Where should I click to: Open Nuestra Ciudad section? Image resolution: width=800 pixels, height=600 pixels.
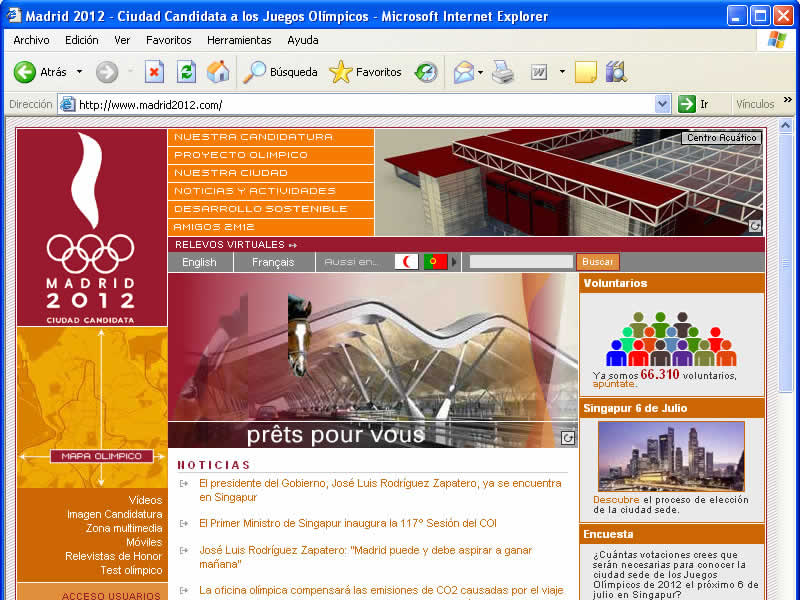coord(271,173)
